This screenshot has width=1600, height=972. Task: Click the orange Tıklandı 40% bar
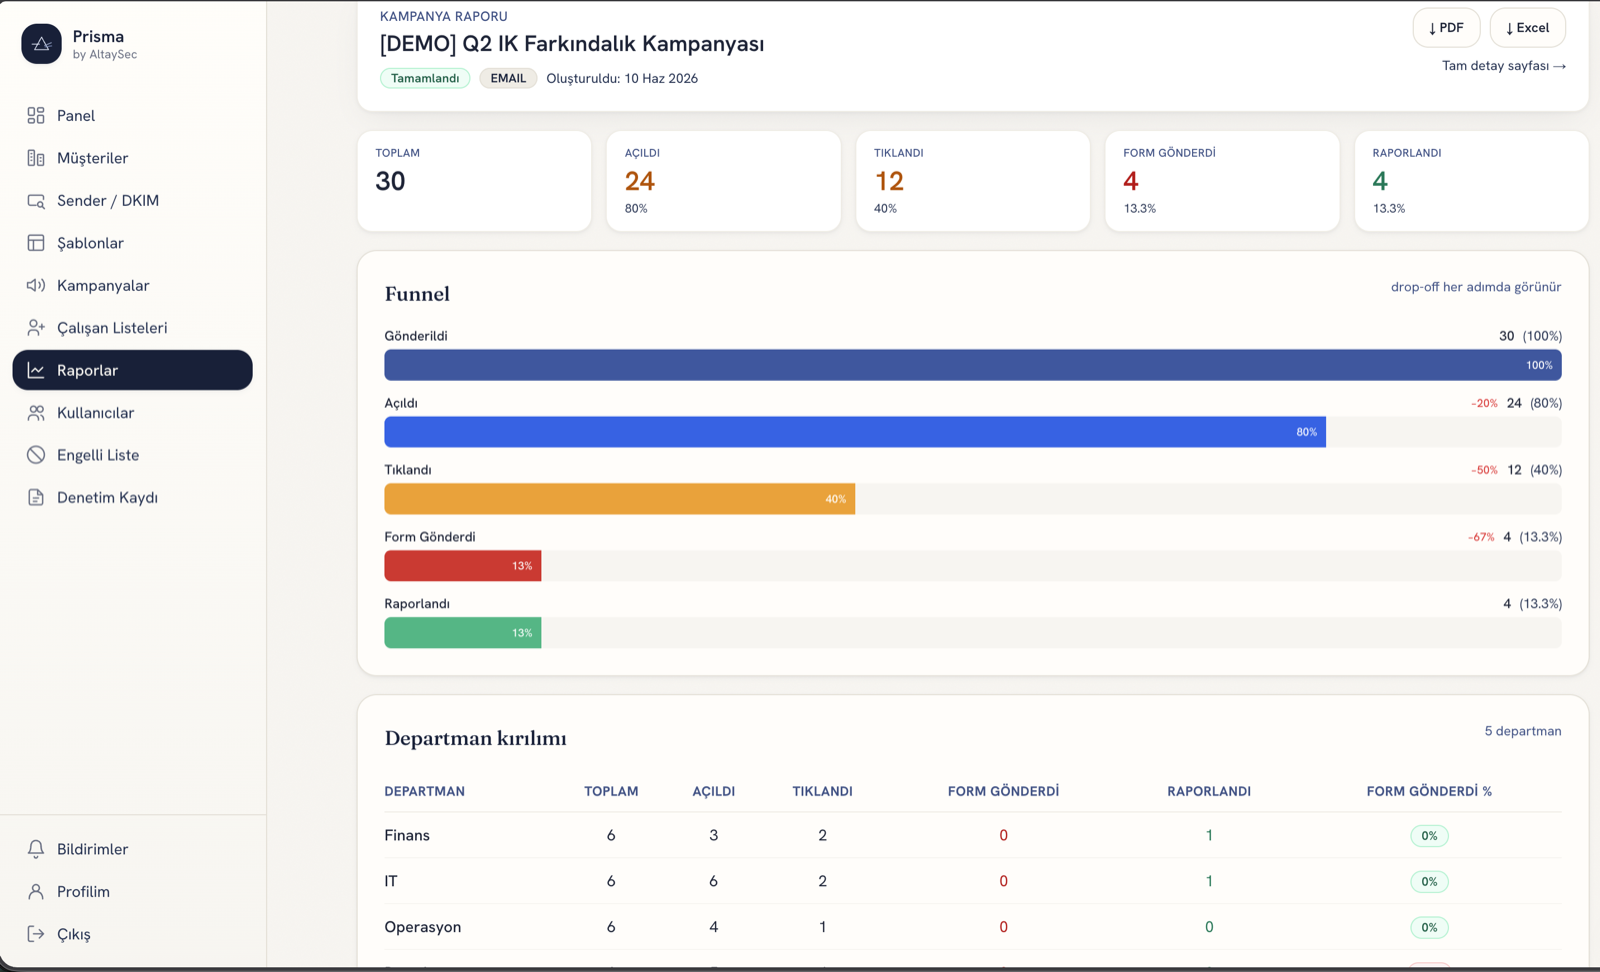tap(620, 499)
